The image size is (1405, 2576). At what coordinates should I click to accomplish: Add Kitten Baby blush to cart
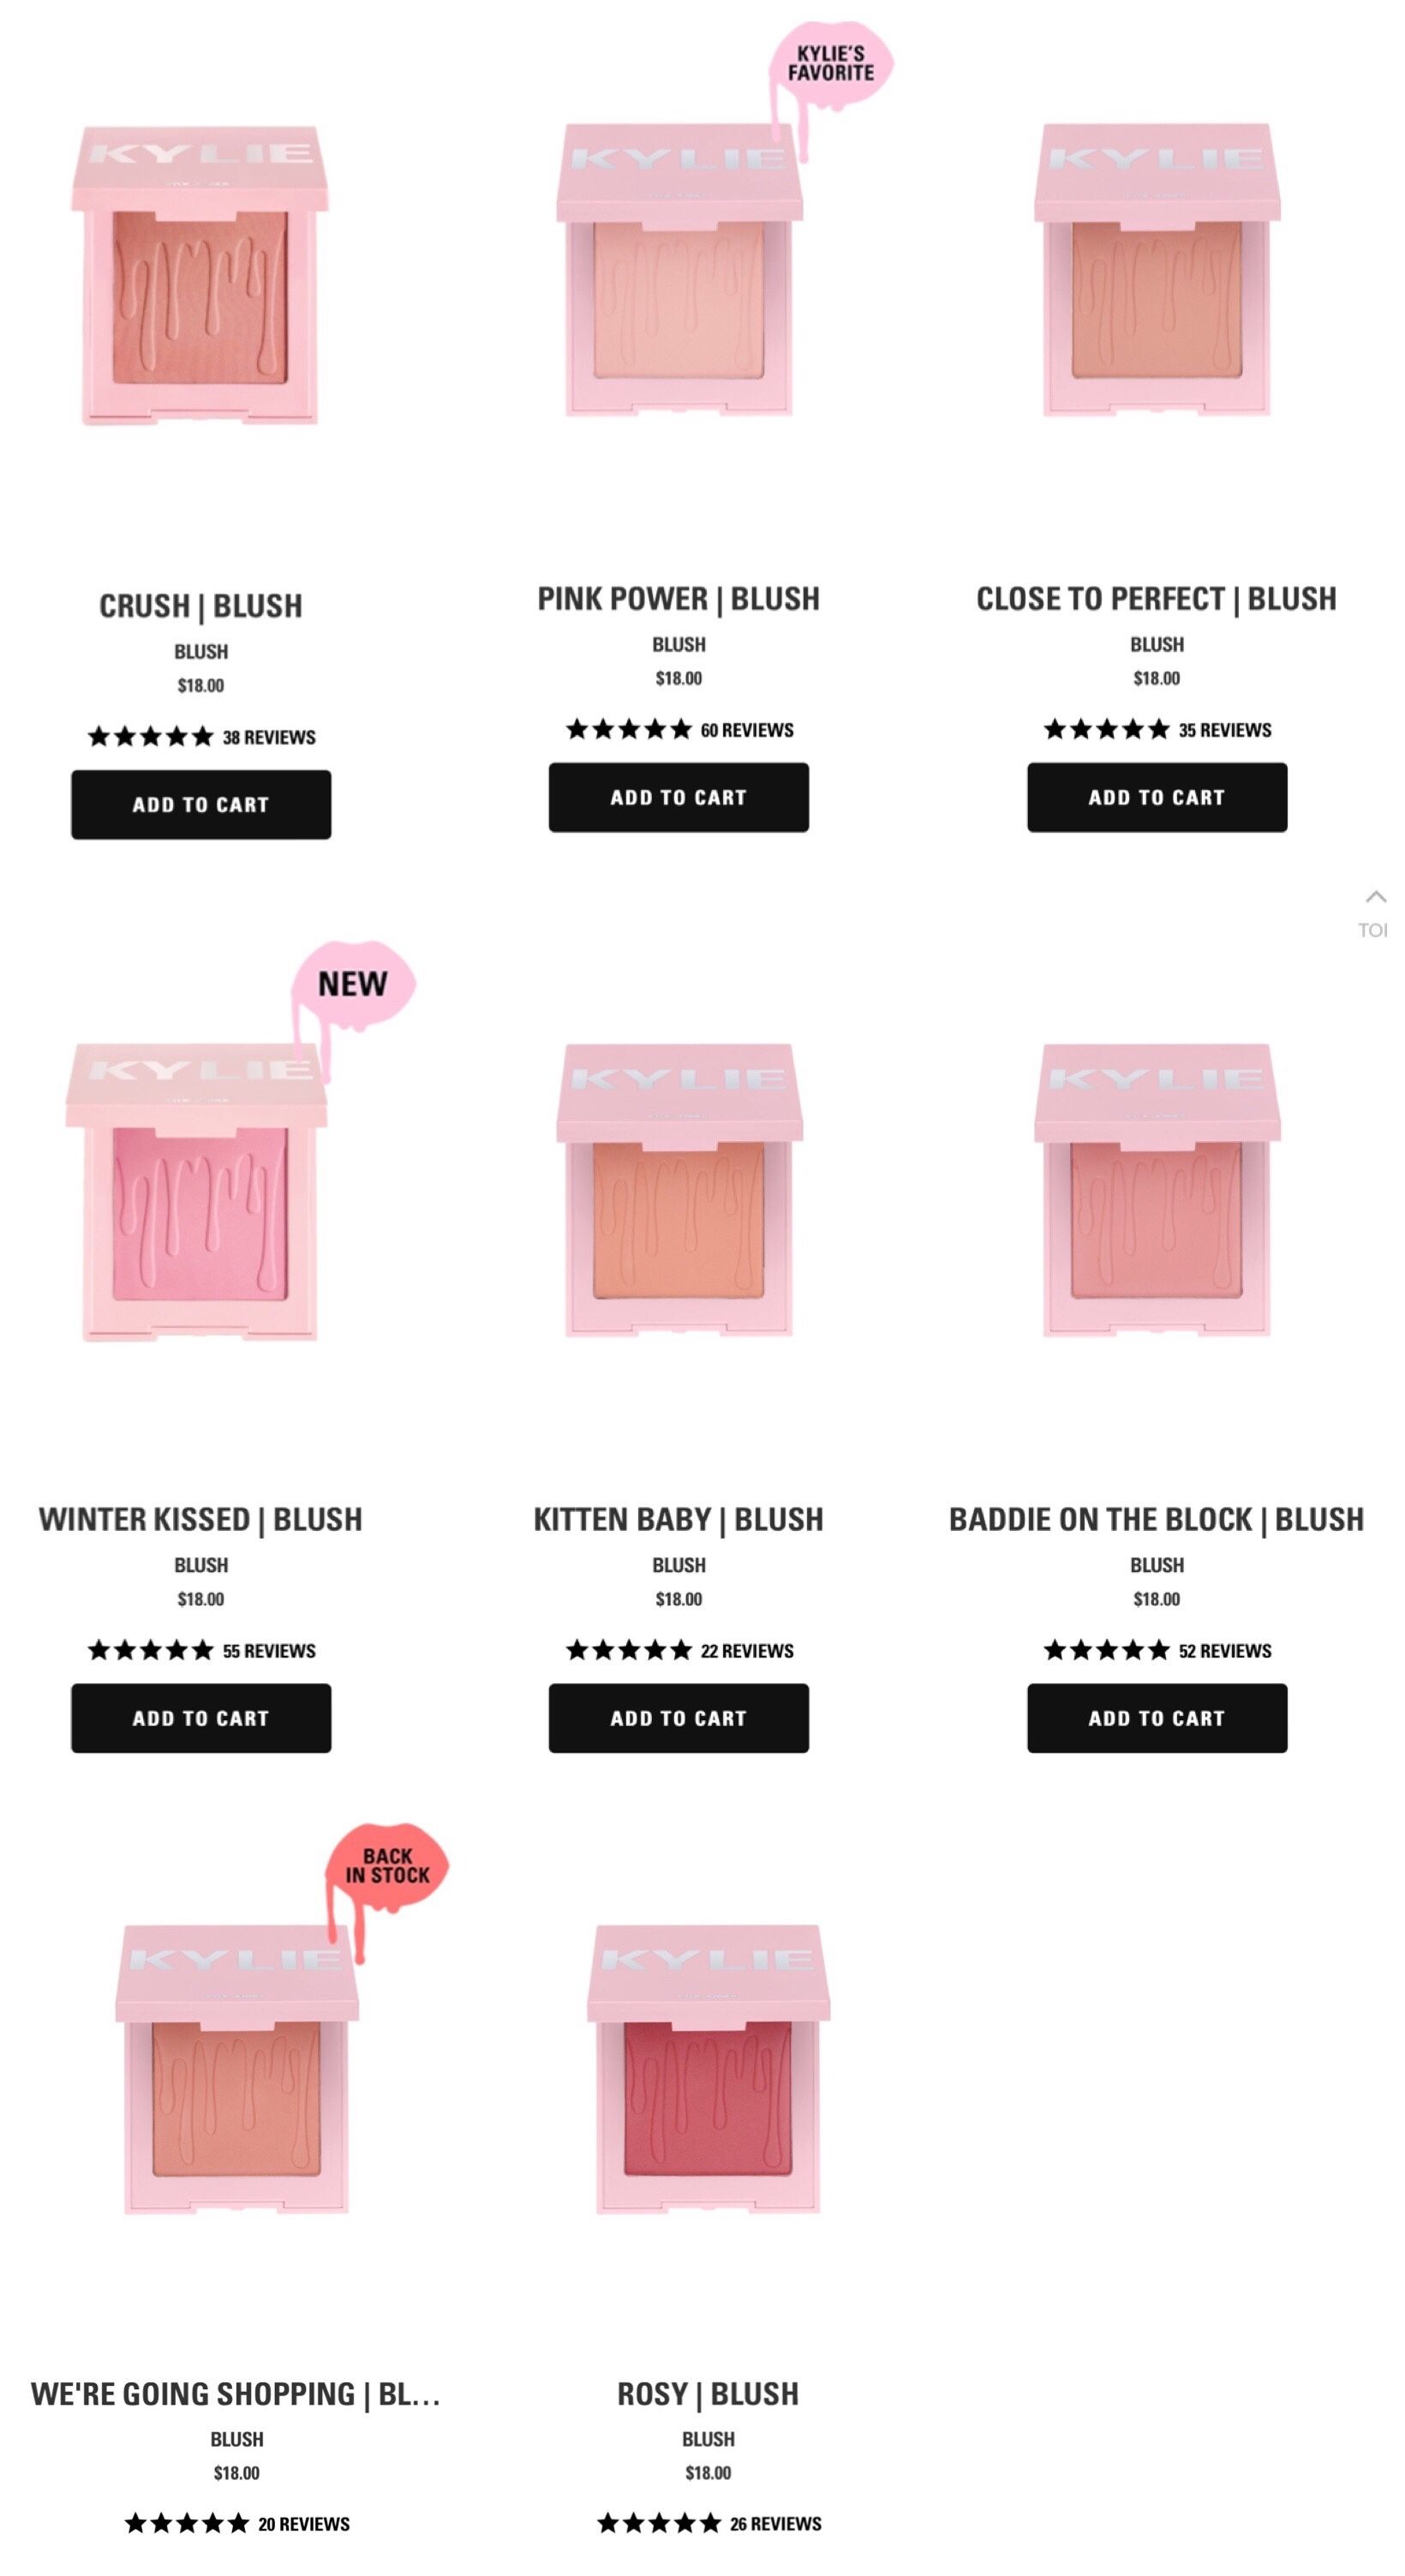pyautogui.click(x=679, y=1718)
